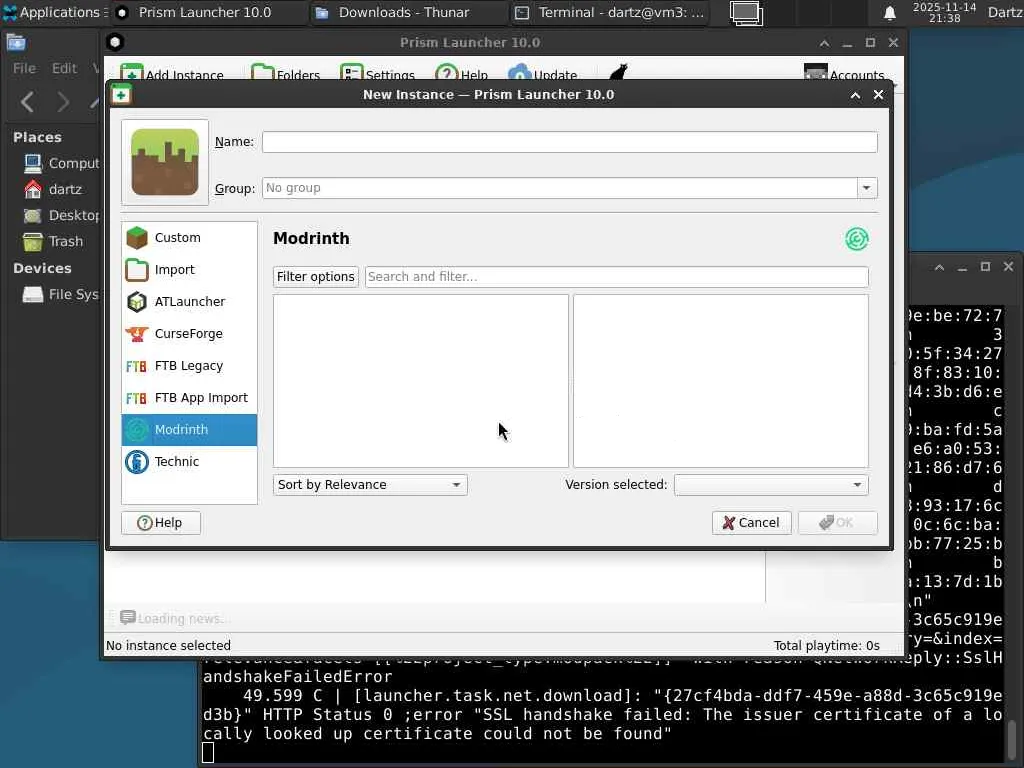
Task: Click the Thunar window icon
Action: 16,42
